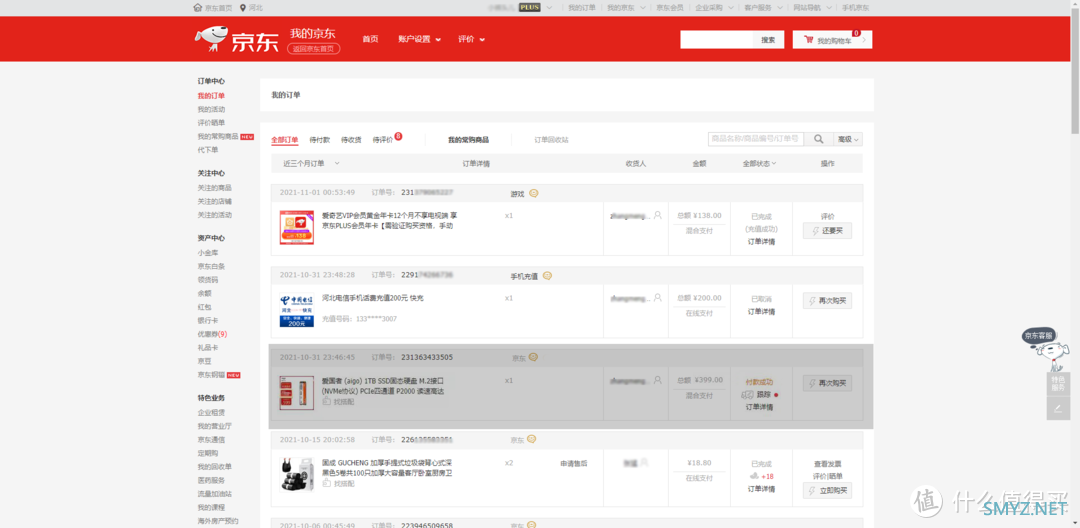Click the 京东首页 house icon
The width and height of the screenshot is (1080, 528).
click(198, 8)
